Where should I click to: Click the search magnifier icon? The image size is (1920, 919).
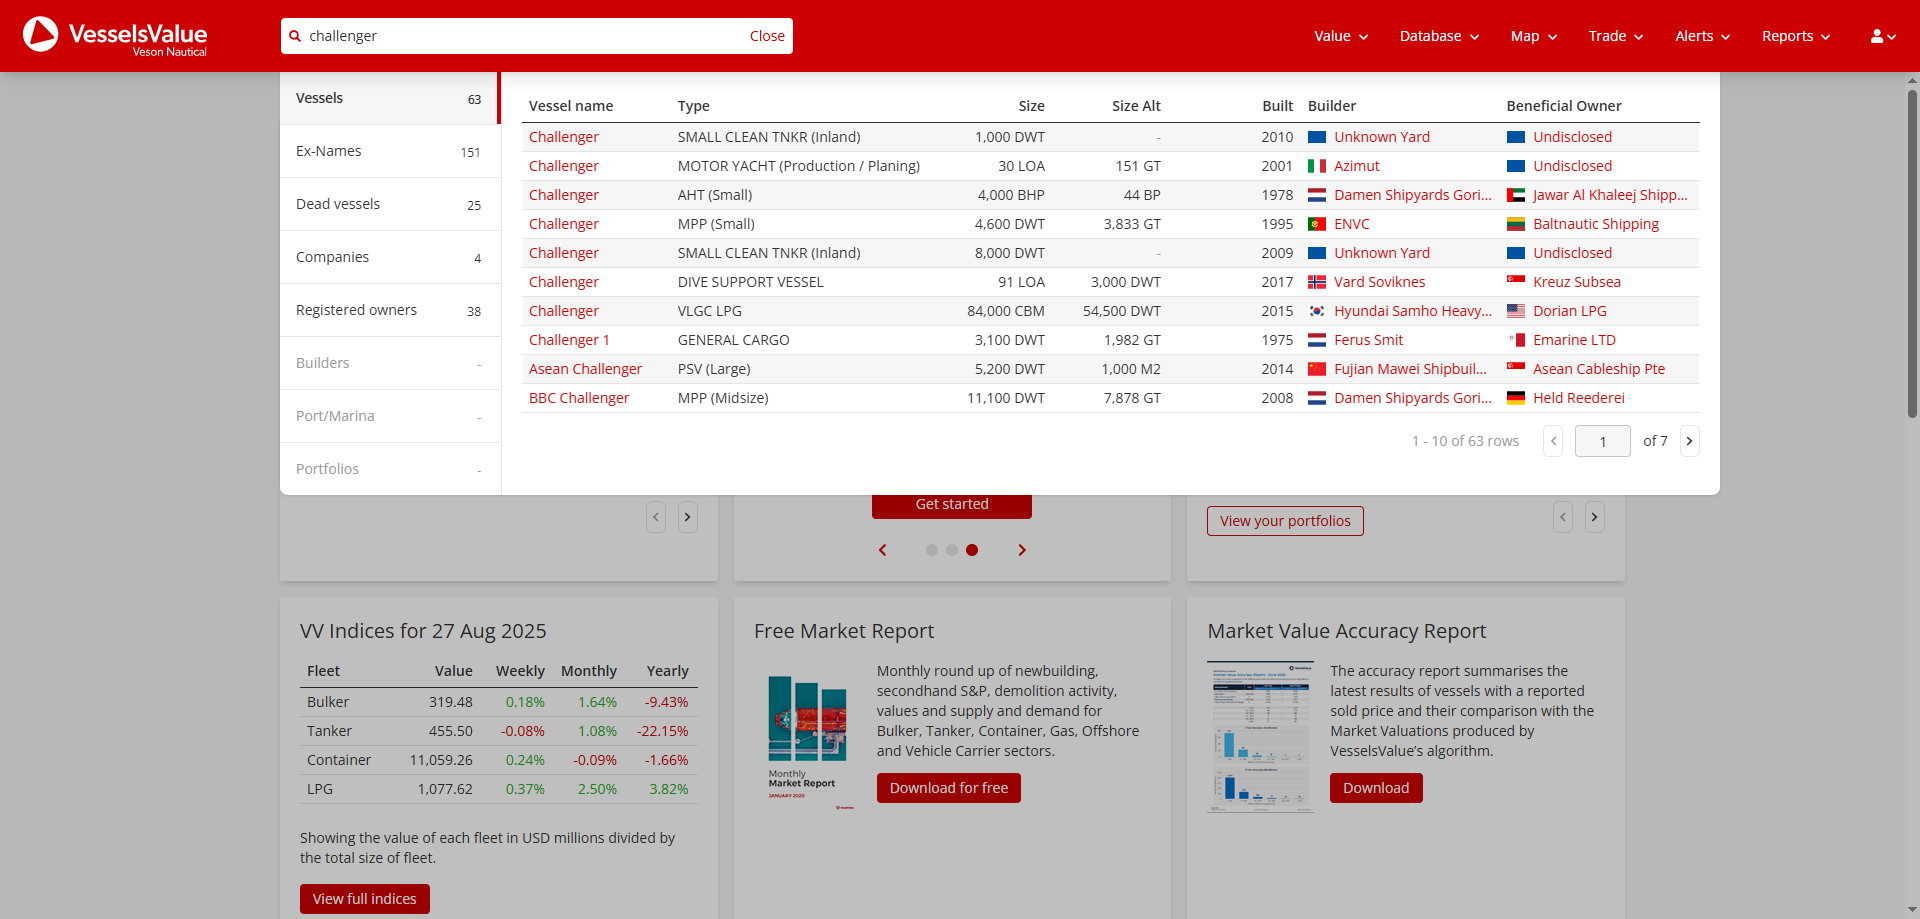[x=295, y=36]
